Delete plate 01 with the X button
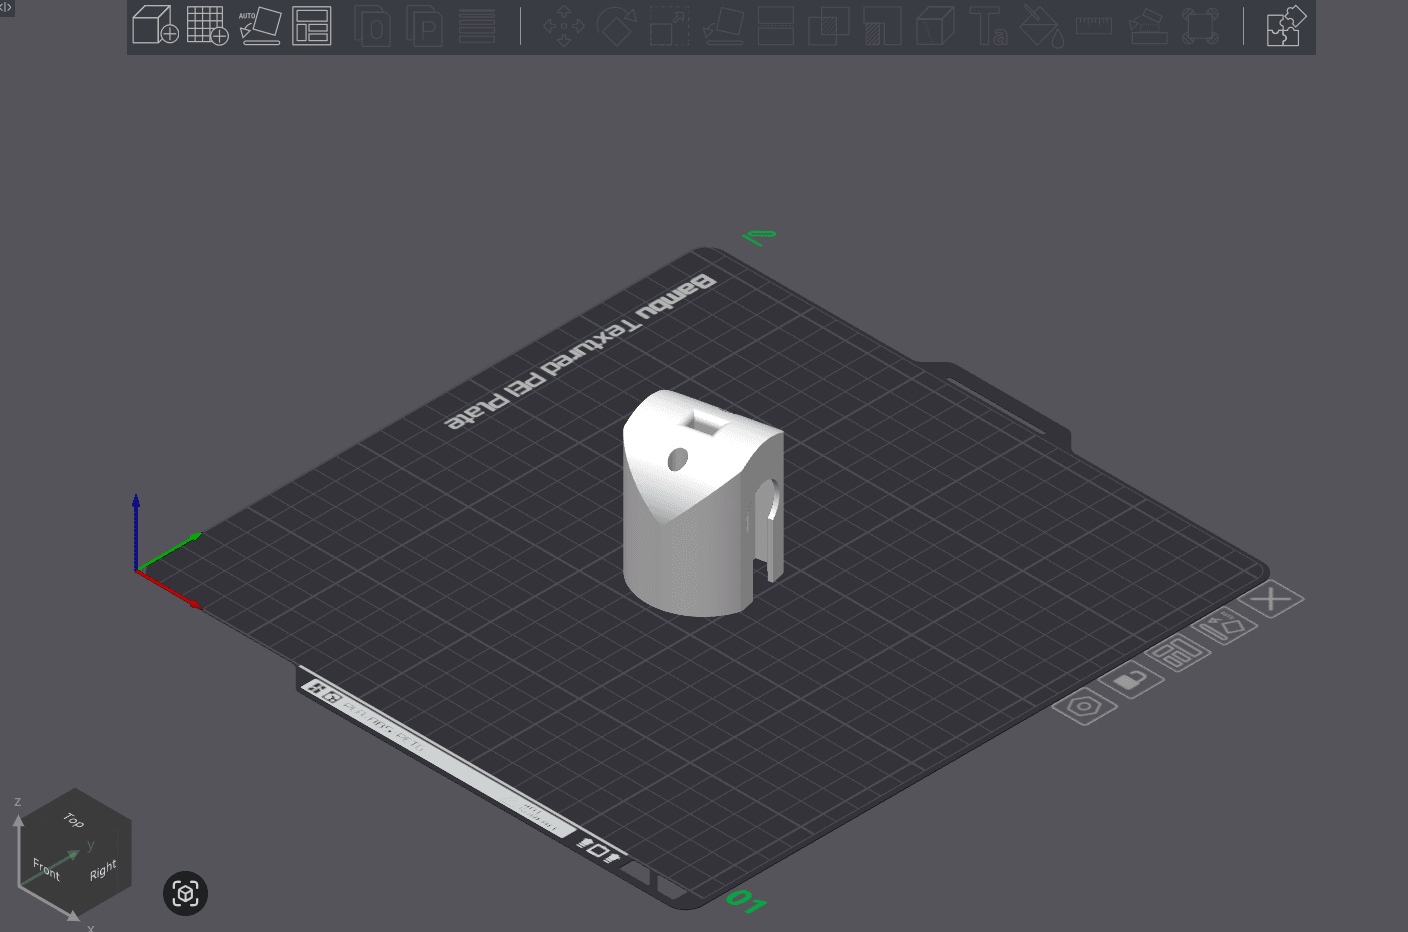The height and width of the screenshot is (932, 1408). (x=1270, y=598)
